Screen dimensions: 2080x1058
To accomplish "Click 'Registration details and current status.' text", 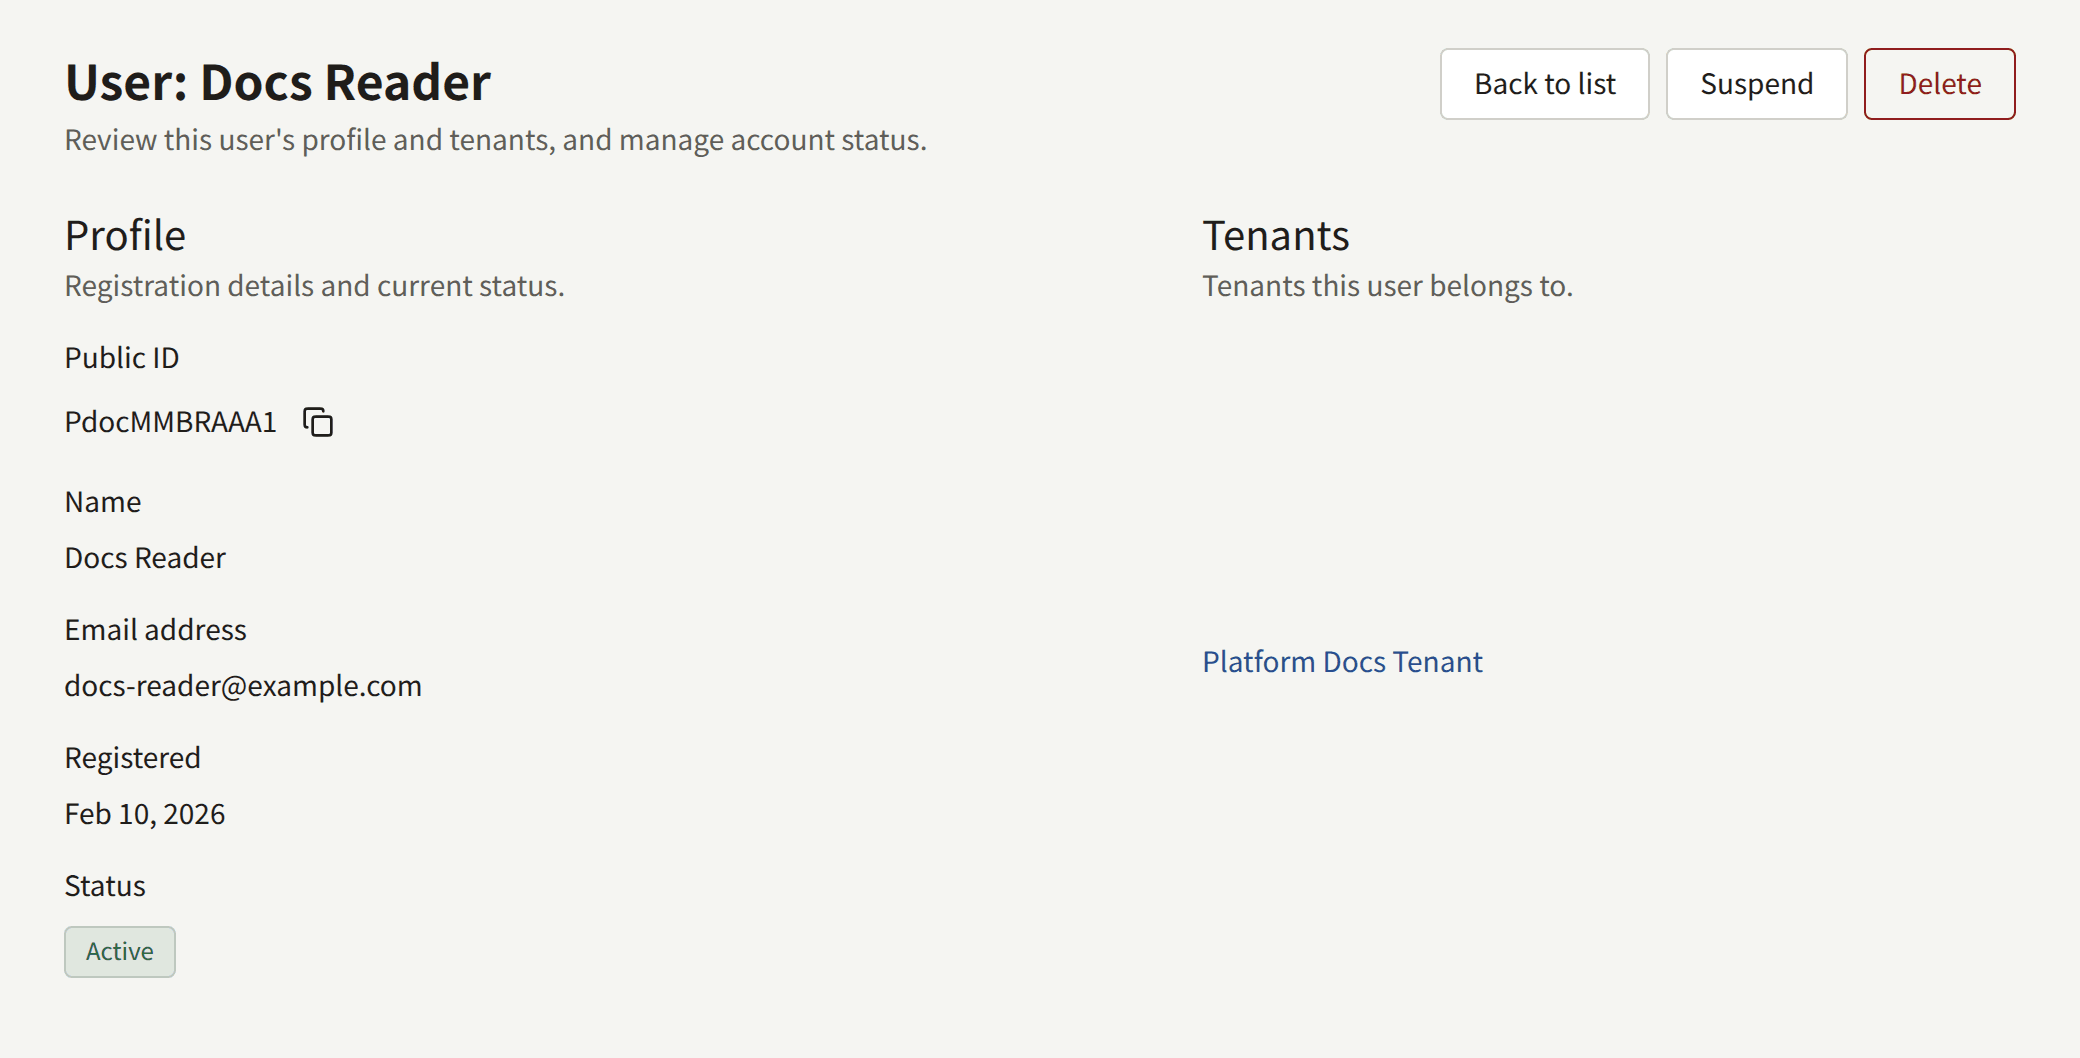I will [314, 286].
